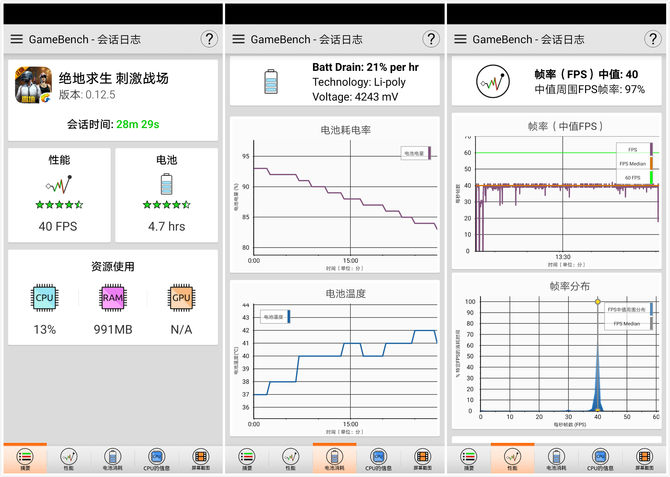Screen dimensions: 670x477
Task: Click 60 FPS green legend entry
Action: 635,177
